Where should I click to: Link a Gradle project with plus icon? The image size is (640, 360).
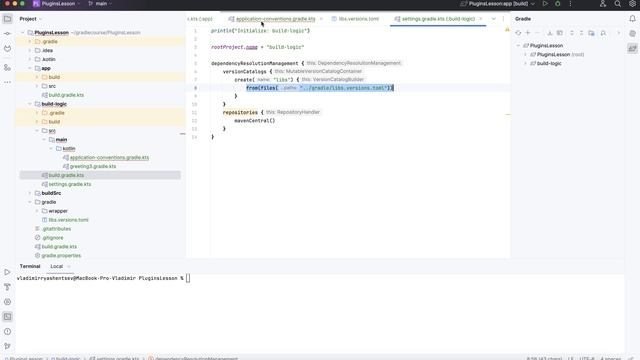tap(528, 33)
